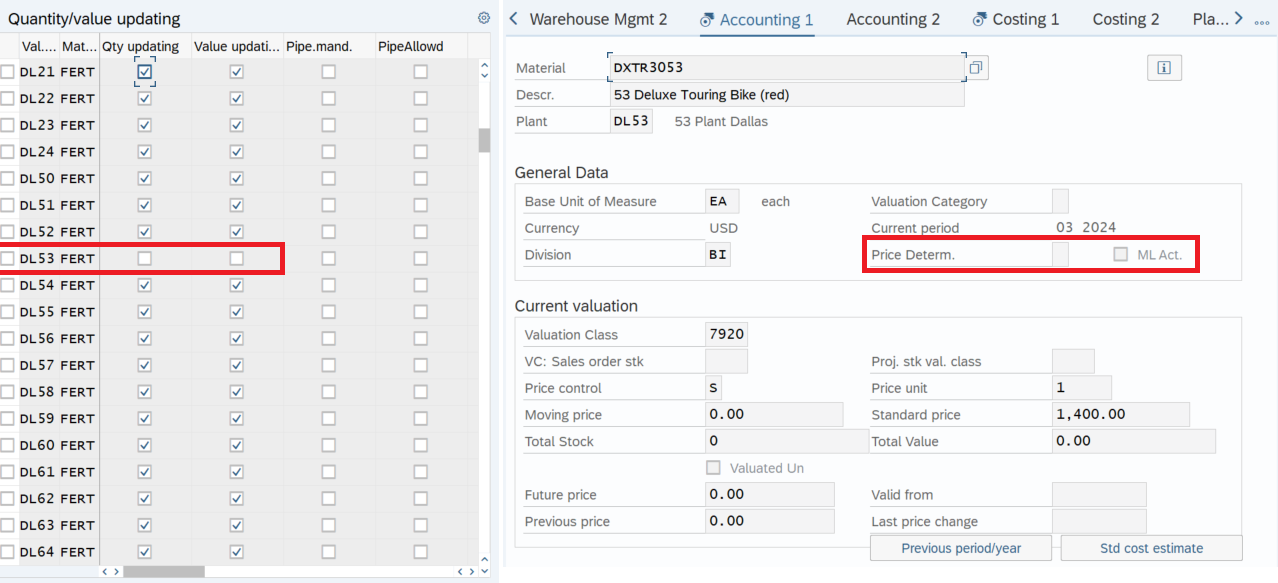This screenshot has height=583, width=1278.
Task: Click the FERT cell in DL60 row
Action: (77, 445)
